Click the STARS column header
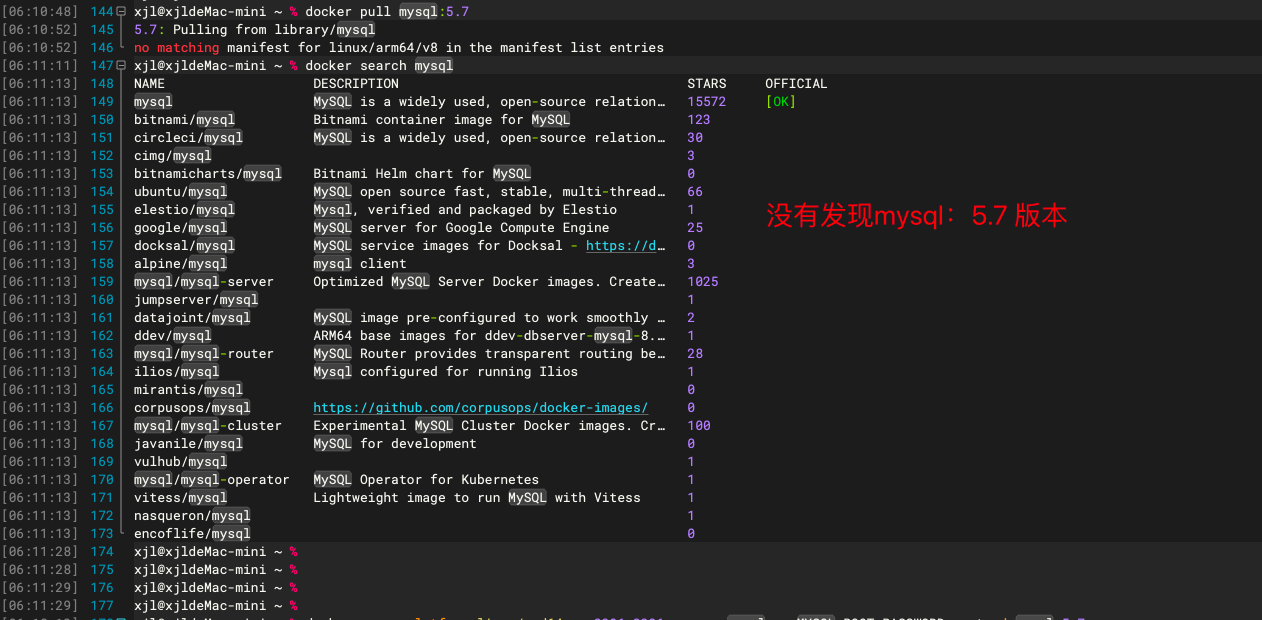 point(707,84)
